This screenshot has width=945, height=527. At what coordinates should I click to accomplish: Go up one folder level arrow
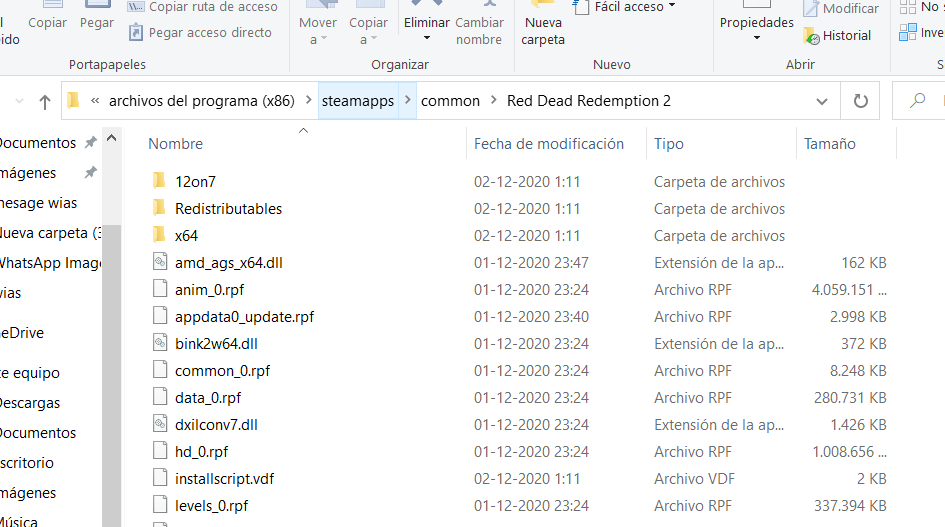point(45,101)
